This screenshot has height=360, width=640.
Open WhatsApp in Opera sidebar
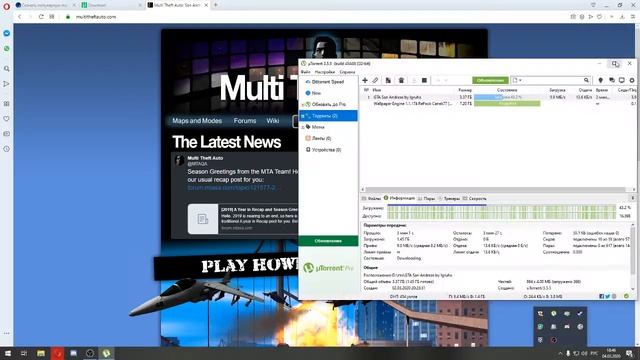click(7, 49)
